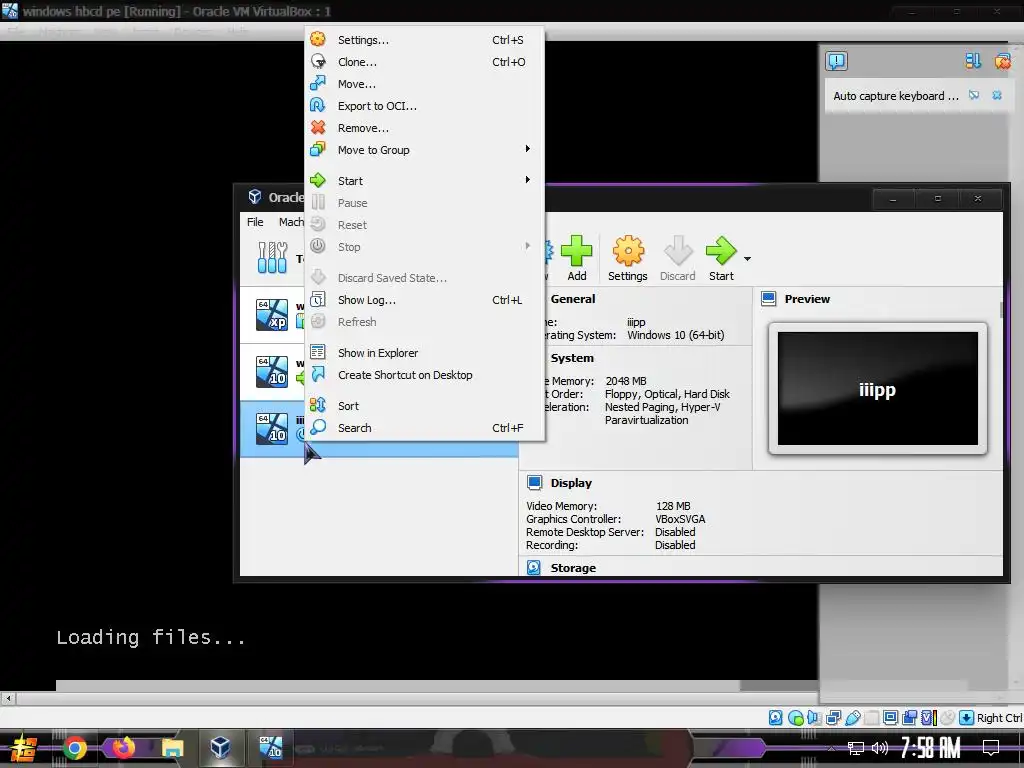Click the Storage section header
This screenshot has width=1024, height=768.
(572, 568)
